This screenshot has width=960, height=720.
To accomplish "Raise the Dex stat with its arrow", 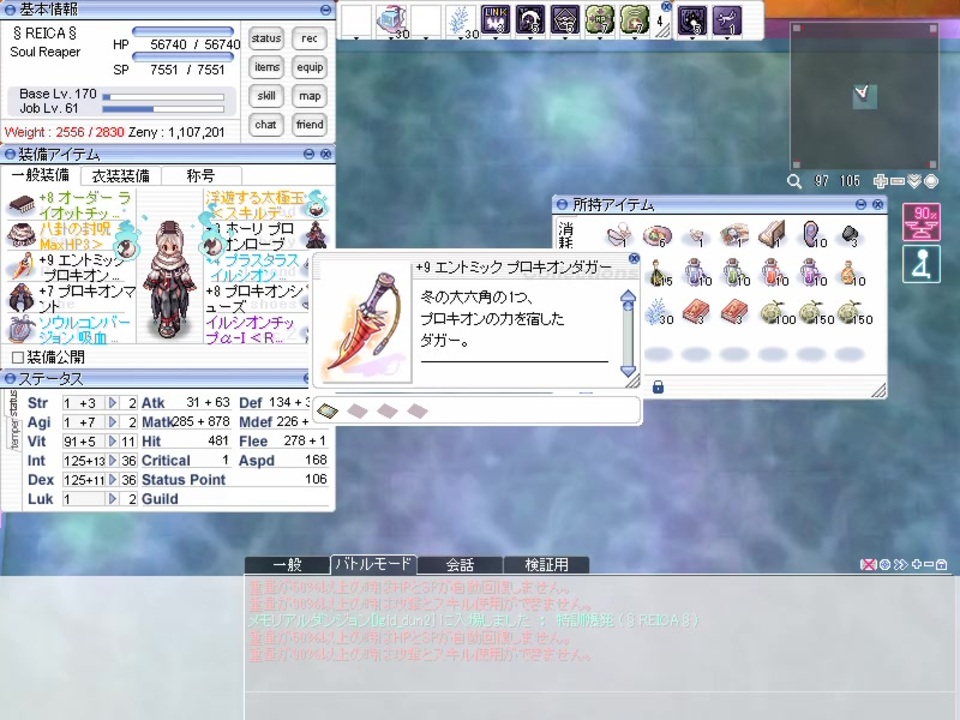I will [x=112, y=480].
